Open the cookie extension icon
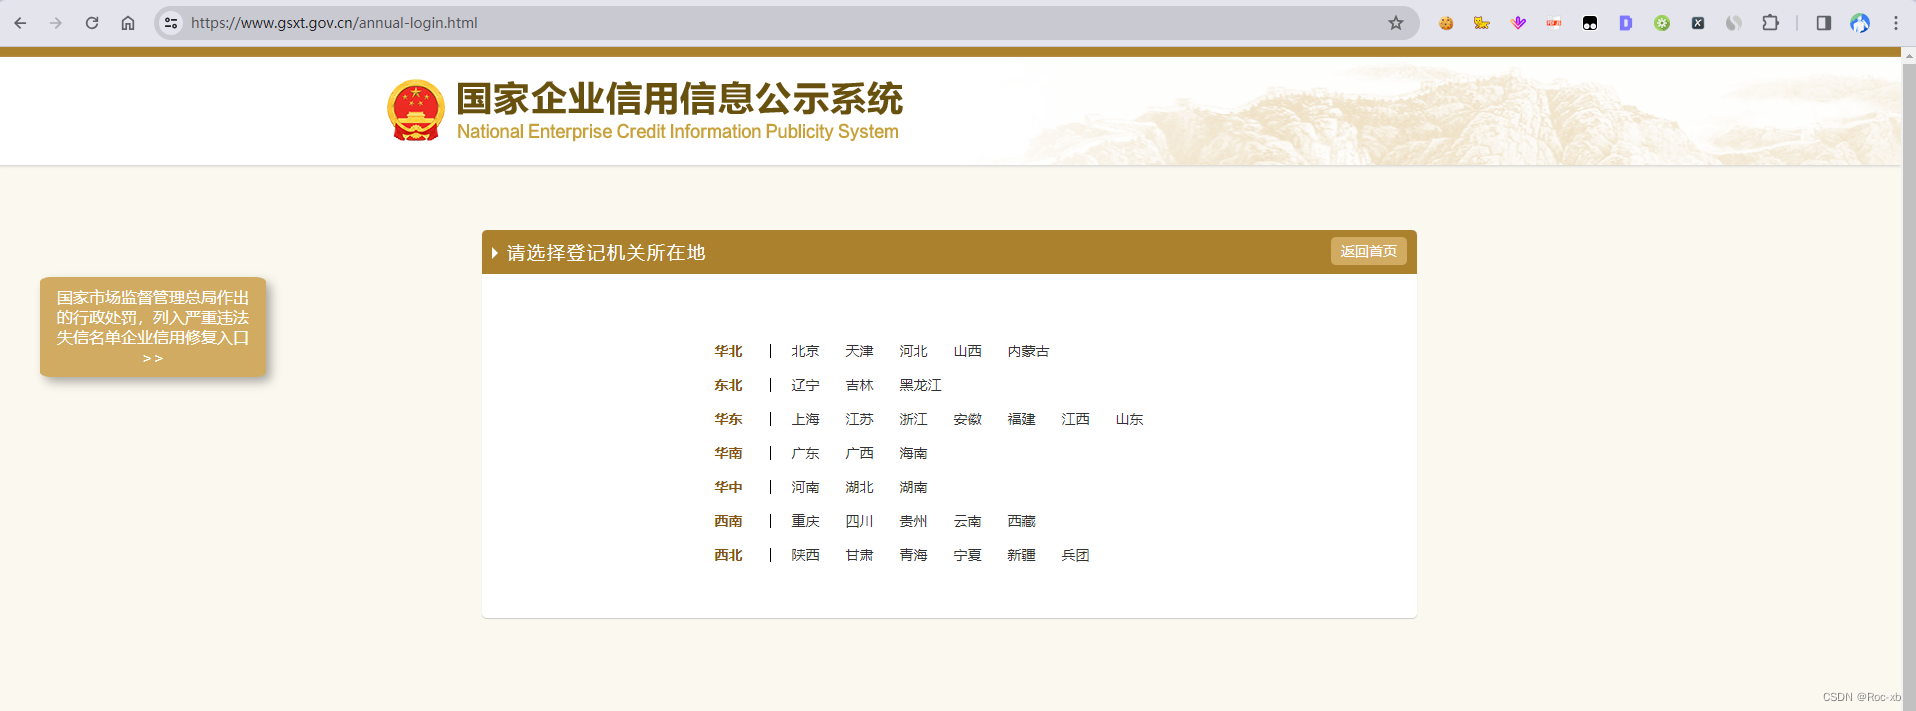Screen dimensions: 1916x711 tap(1446, 23)
